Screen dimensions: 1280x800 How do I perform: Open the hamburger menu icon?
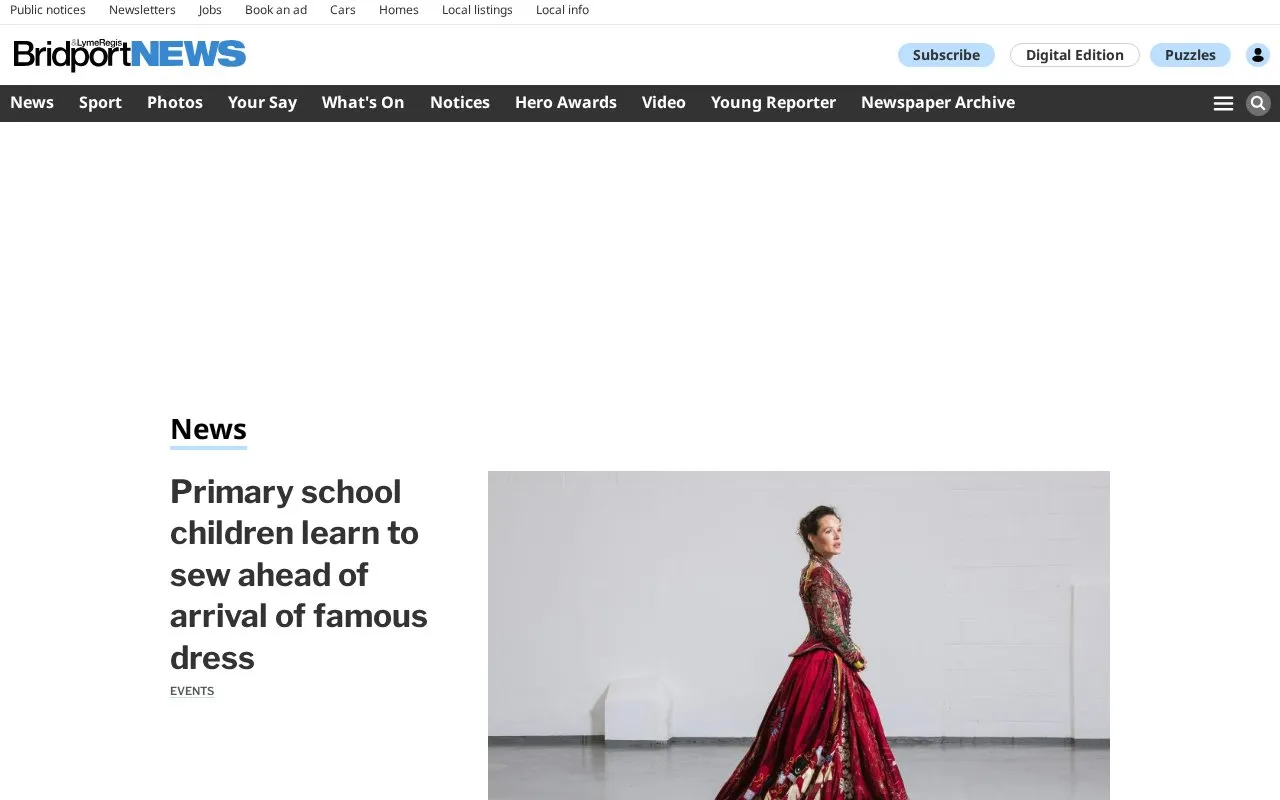point(1223,103)
